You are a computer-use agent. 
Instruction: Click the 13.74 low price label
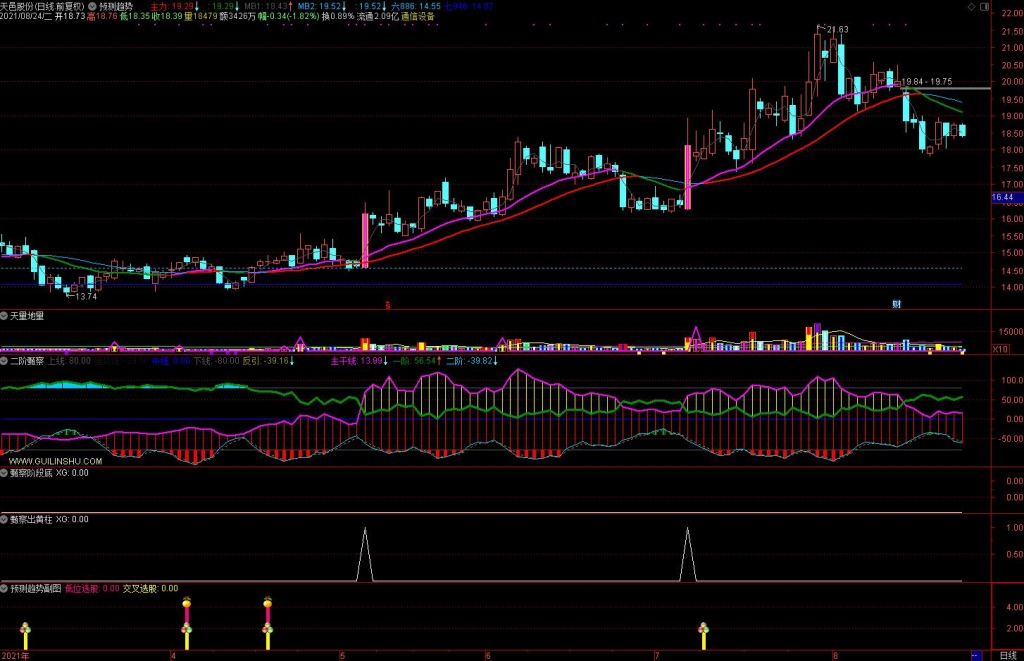tap(86, 297)
